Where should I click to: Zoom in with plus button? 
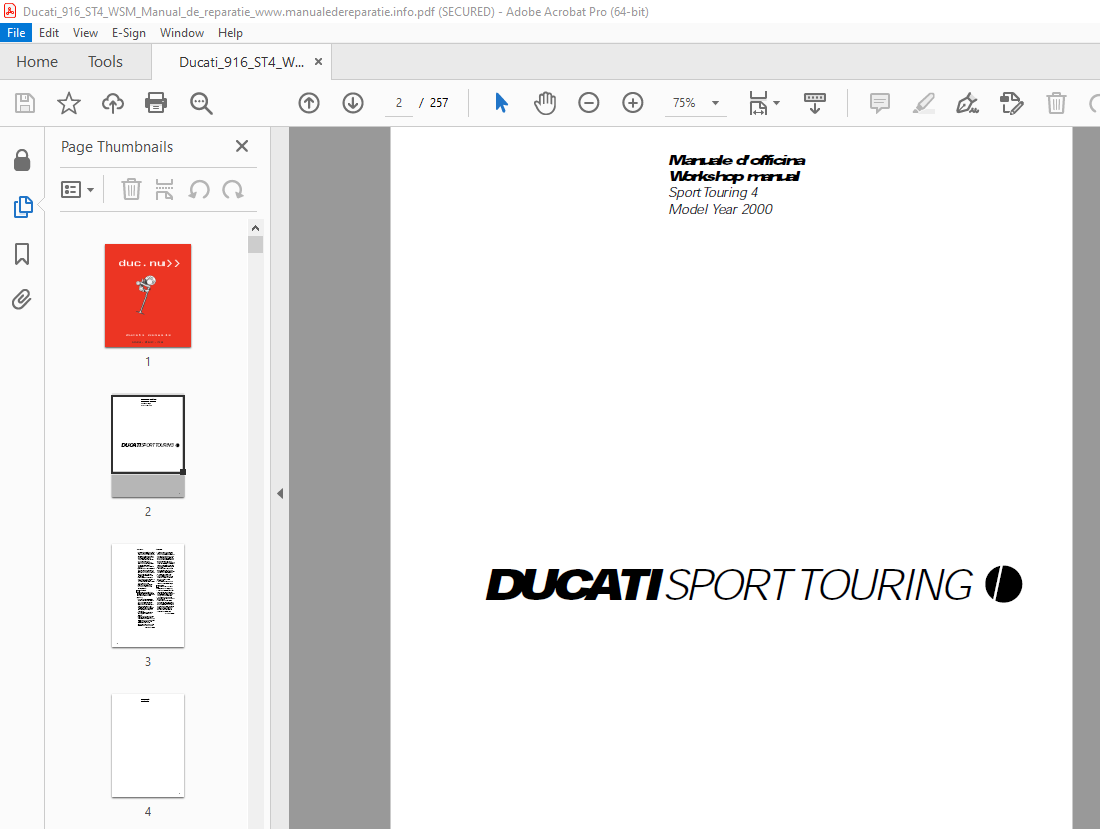(x=633, y=103)
